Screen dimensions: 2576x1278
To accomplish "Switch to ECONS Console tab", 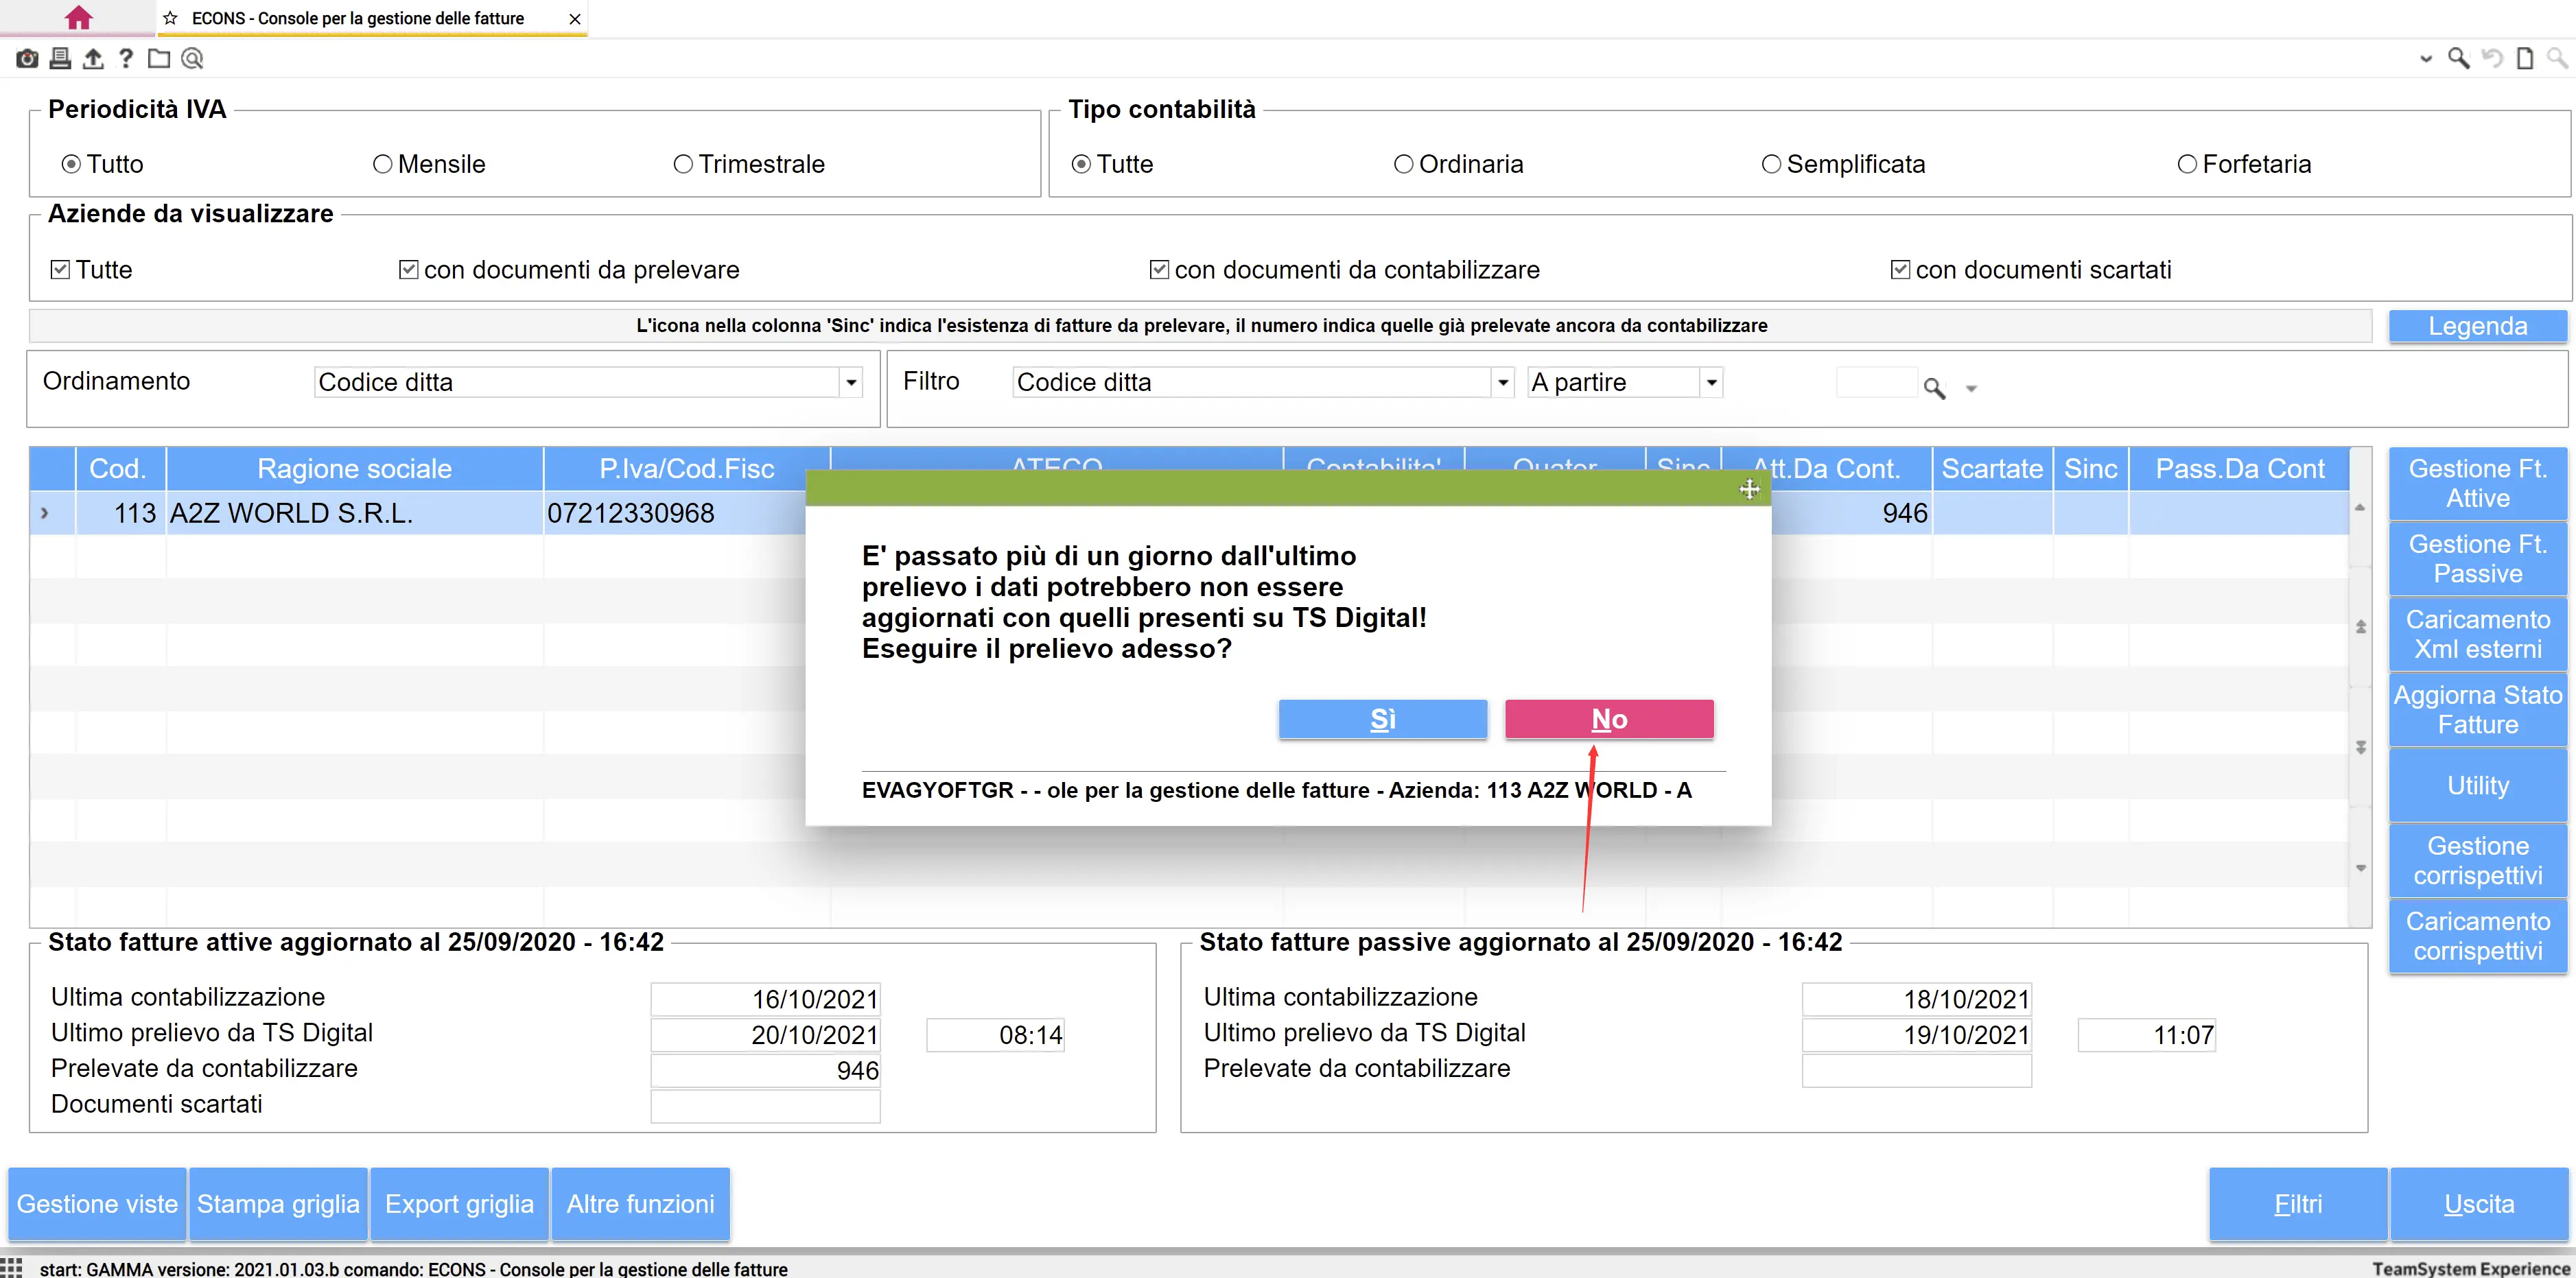I will coord(357,18).
